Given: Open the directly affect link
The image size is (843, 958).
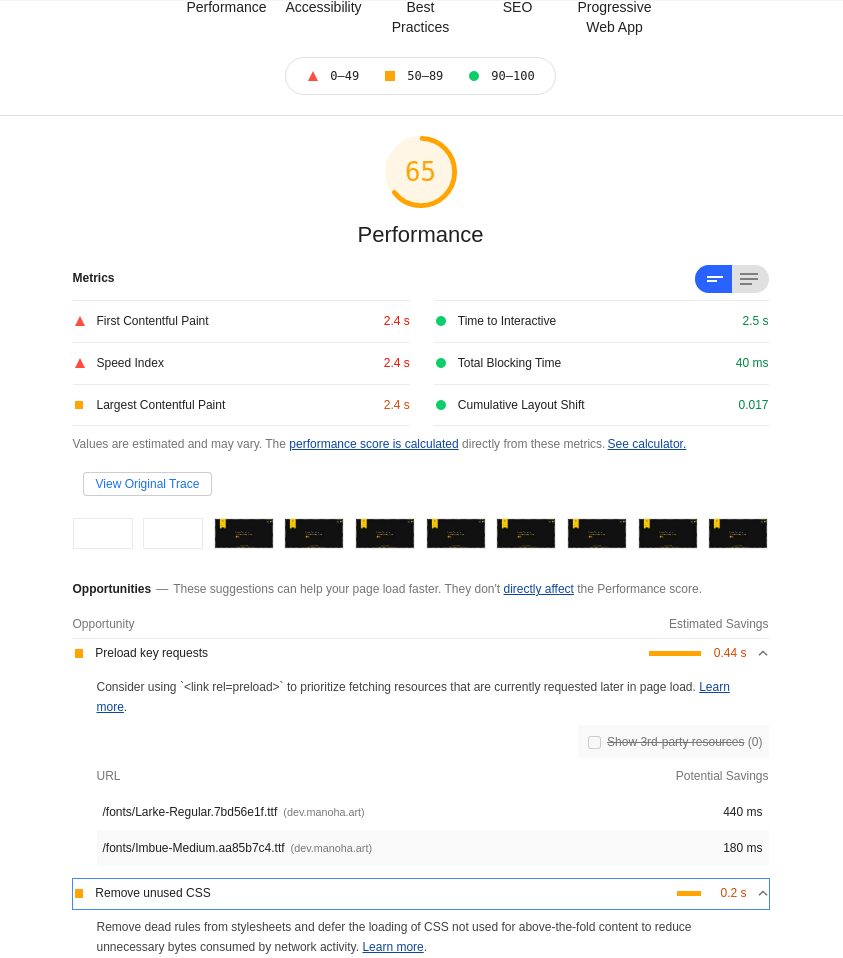Looking at the screenshot, I should [538, 588].
